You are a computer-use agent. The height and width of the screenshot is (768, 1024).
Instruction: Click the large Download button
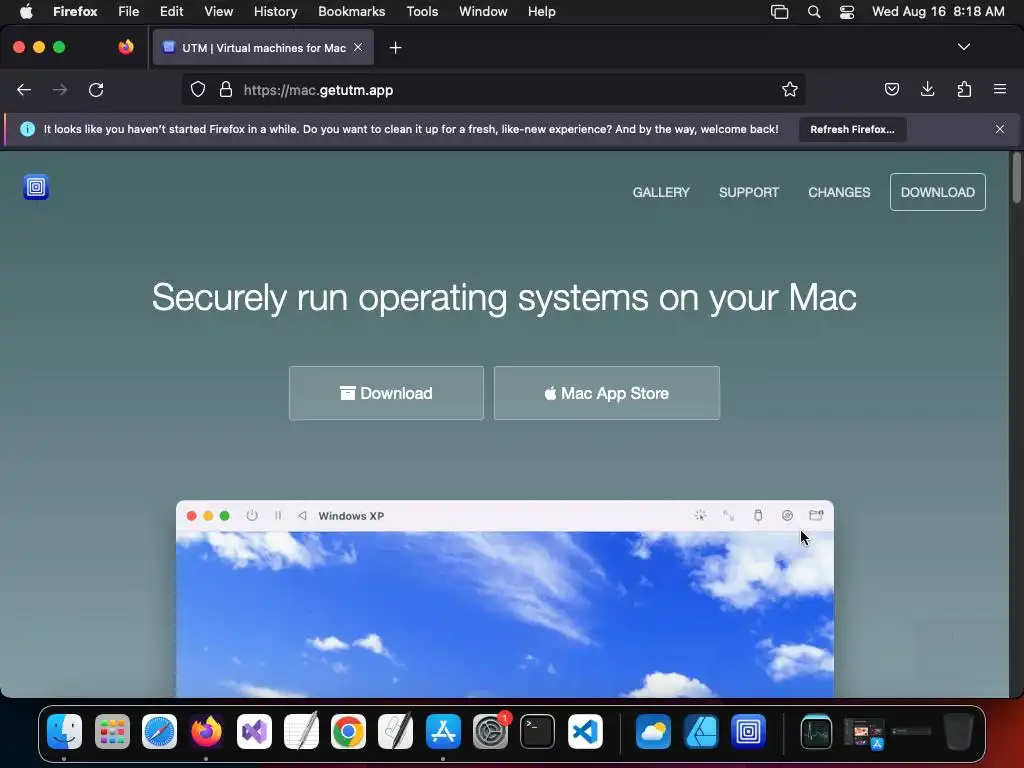pos(386,393)
